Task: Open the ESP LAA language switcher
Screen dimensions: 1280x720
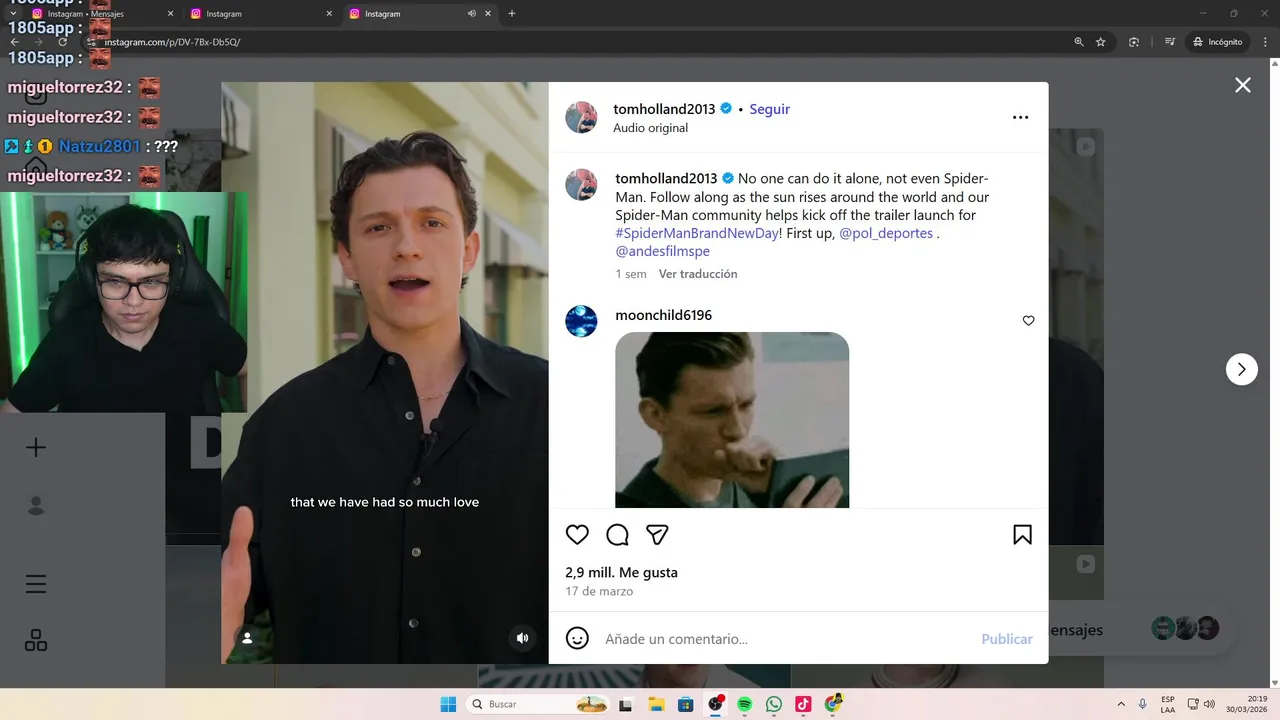Action: 1168,704
